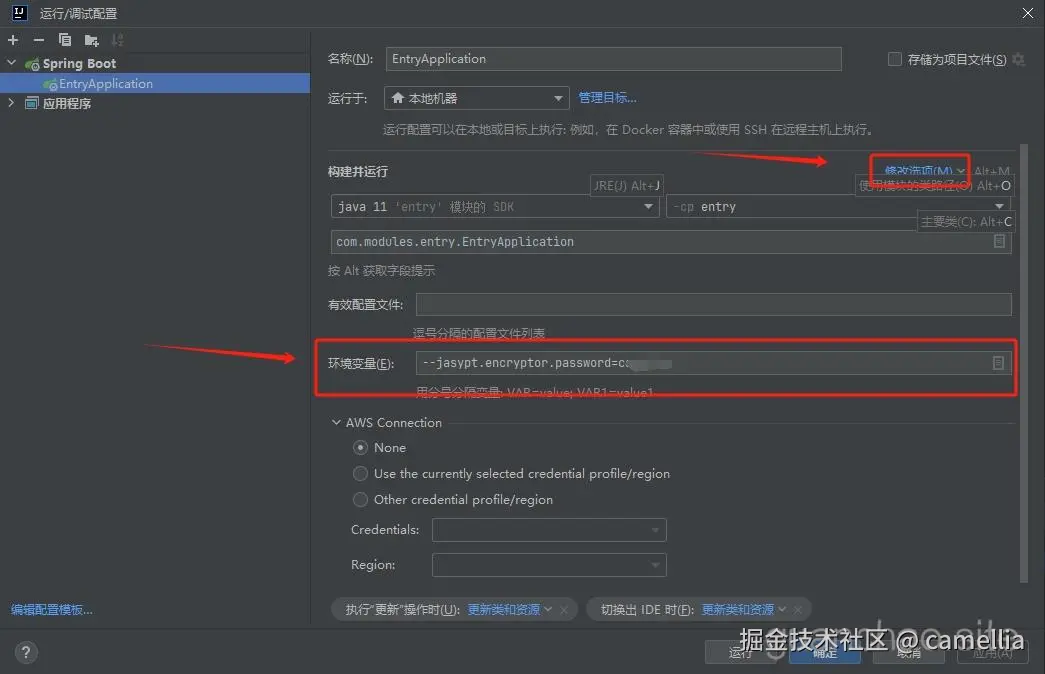Focus the main class input field

(670, 241)
